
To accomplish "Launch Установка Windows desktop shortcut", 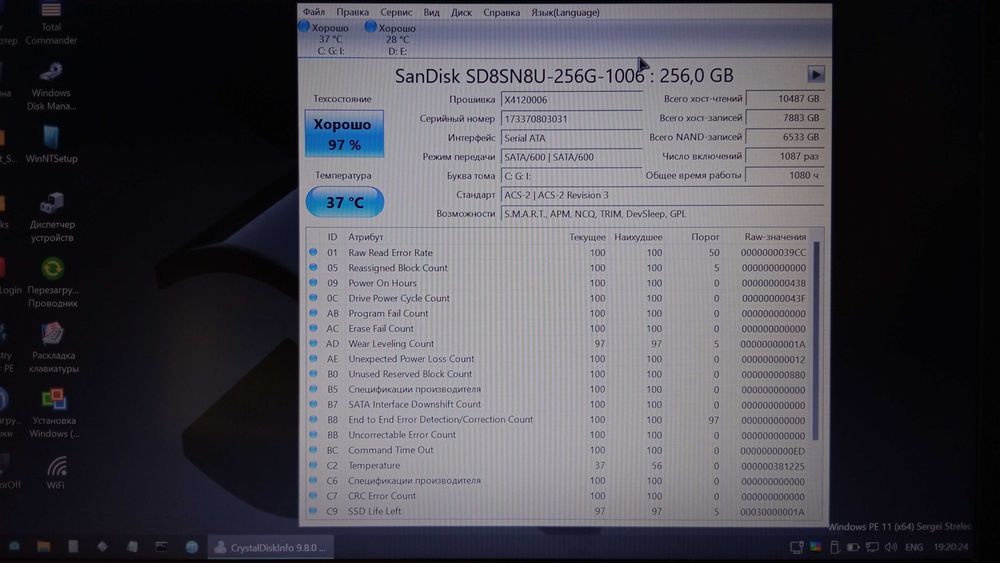I will 54,414.
